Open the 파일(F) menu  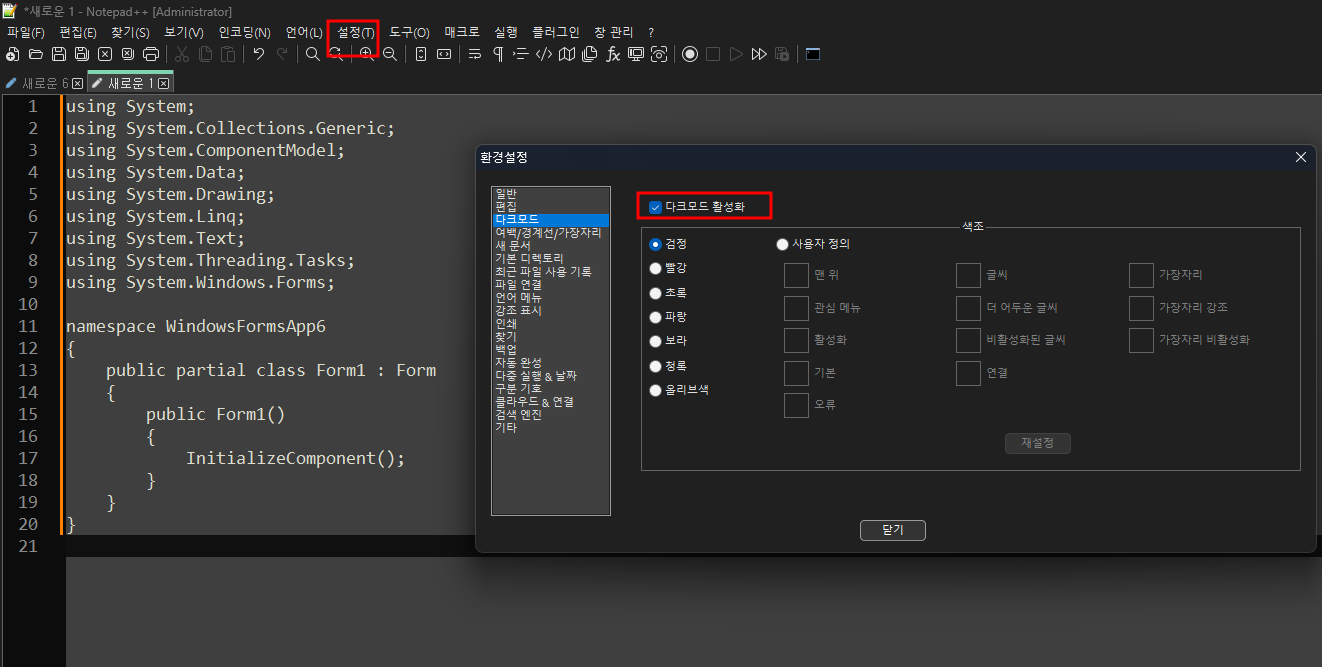click(x=26, y=32)
